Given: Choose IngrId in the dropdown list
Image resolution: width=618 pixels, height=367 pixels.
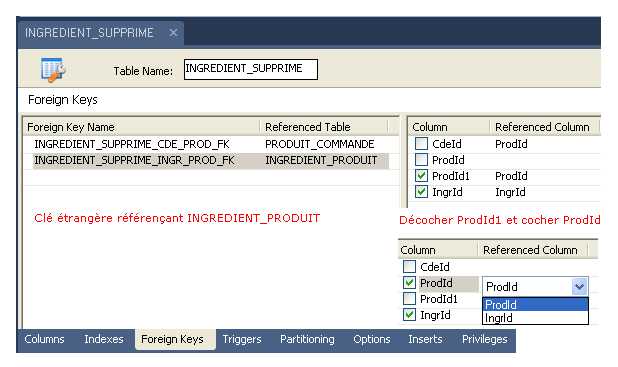Looking at the screenshot, I should (x=535, y=318).
